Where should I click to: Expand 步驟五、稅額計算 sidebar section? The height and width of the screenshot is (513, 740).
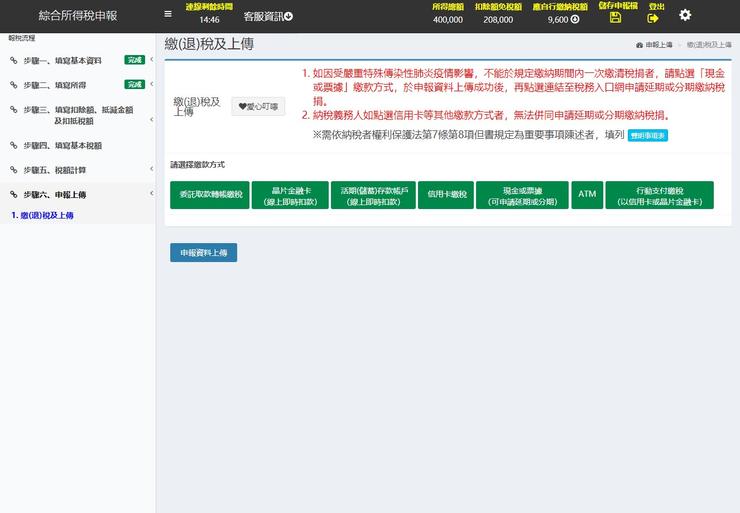click(151, 170)
